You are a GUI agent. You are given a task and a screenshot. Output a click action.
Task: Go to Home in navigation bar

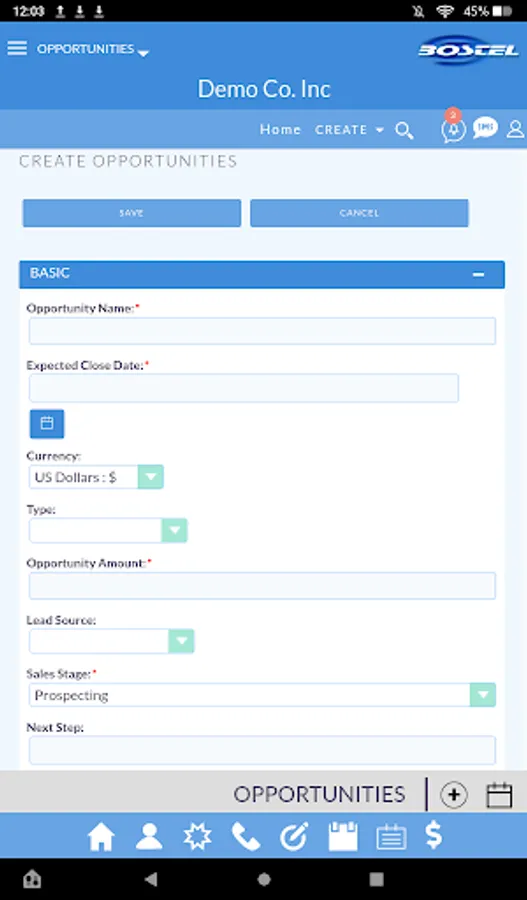[x=280, y=130]
